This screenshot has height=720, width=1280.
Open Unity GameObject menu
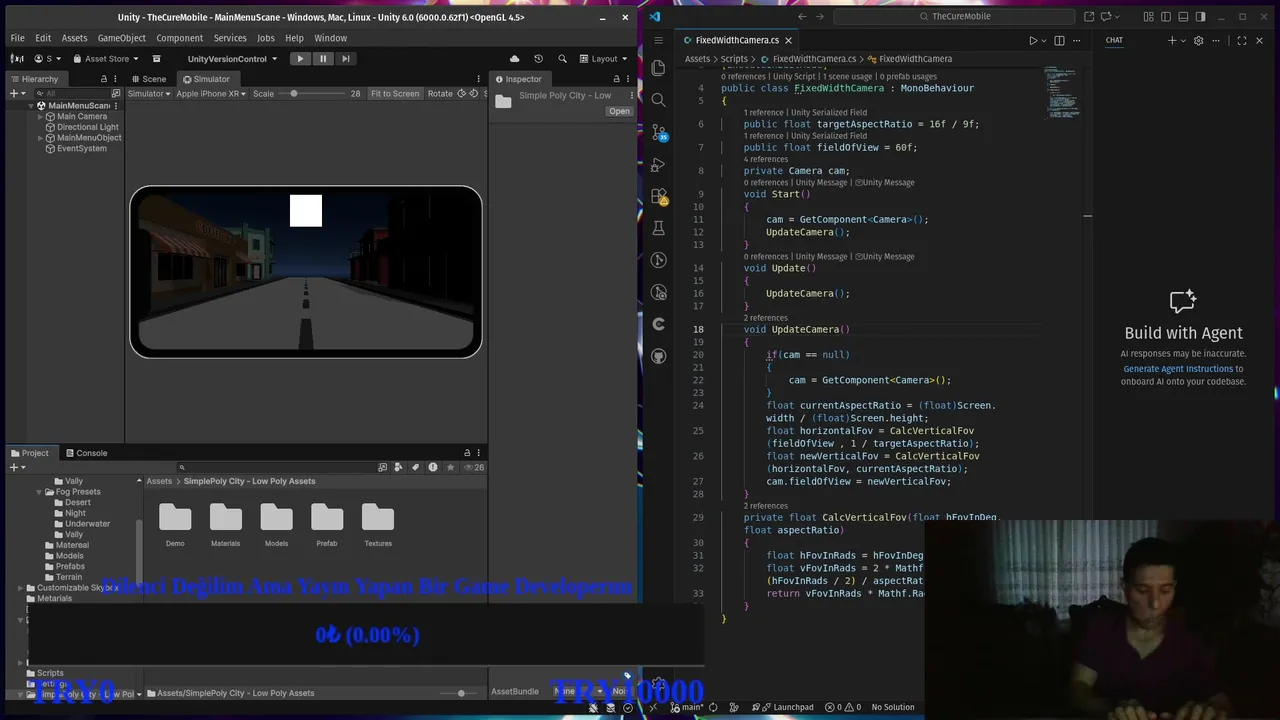click(x=121, y=38)
